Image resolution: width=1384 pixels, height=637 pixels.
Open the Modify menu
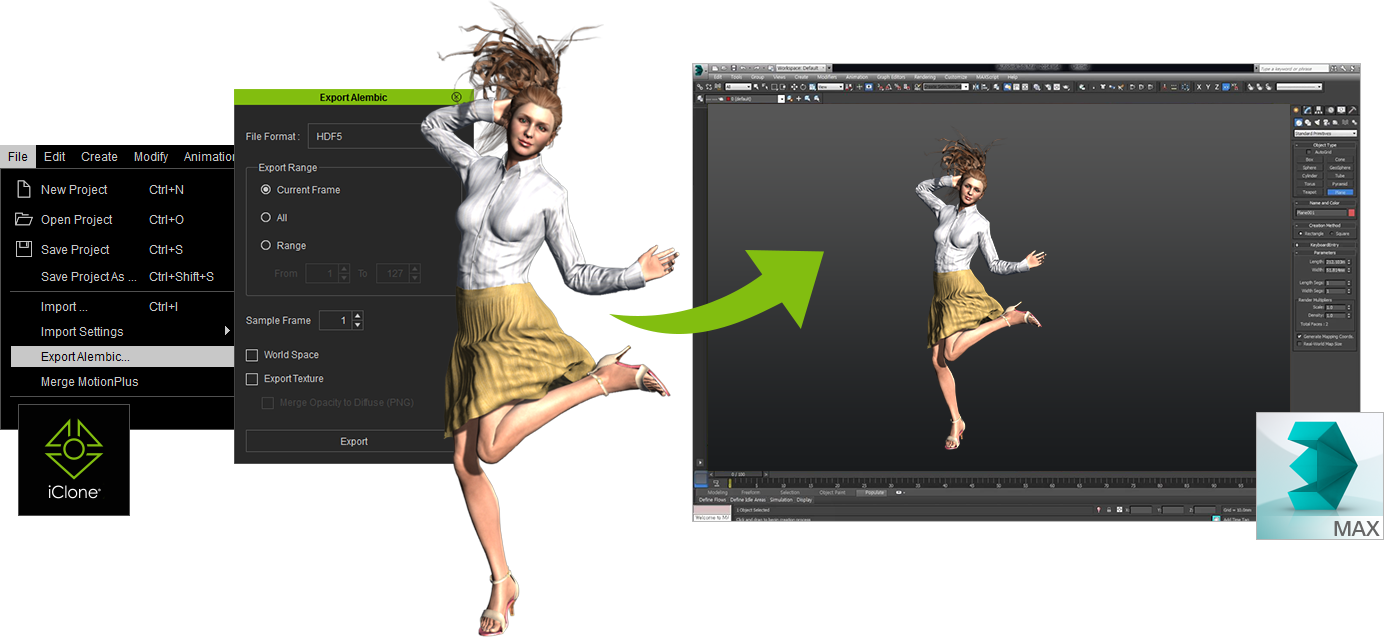pyautogui.click(x=151, y=157)
